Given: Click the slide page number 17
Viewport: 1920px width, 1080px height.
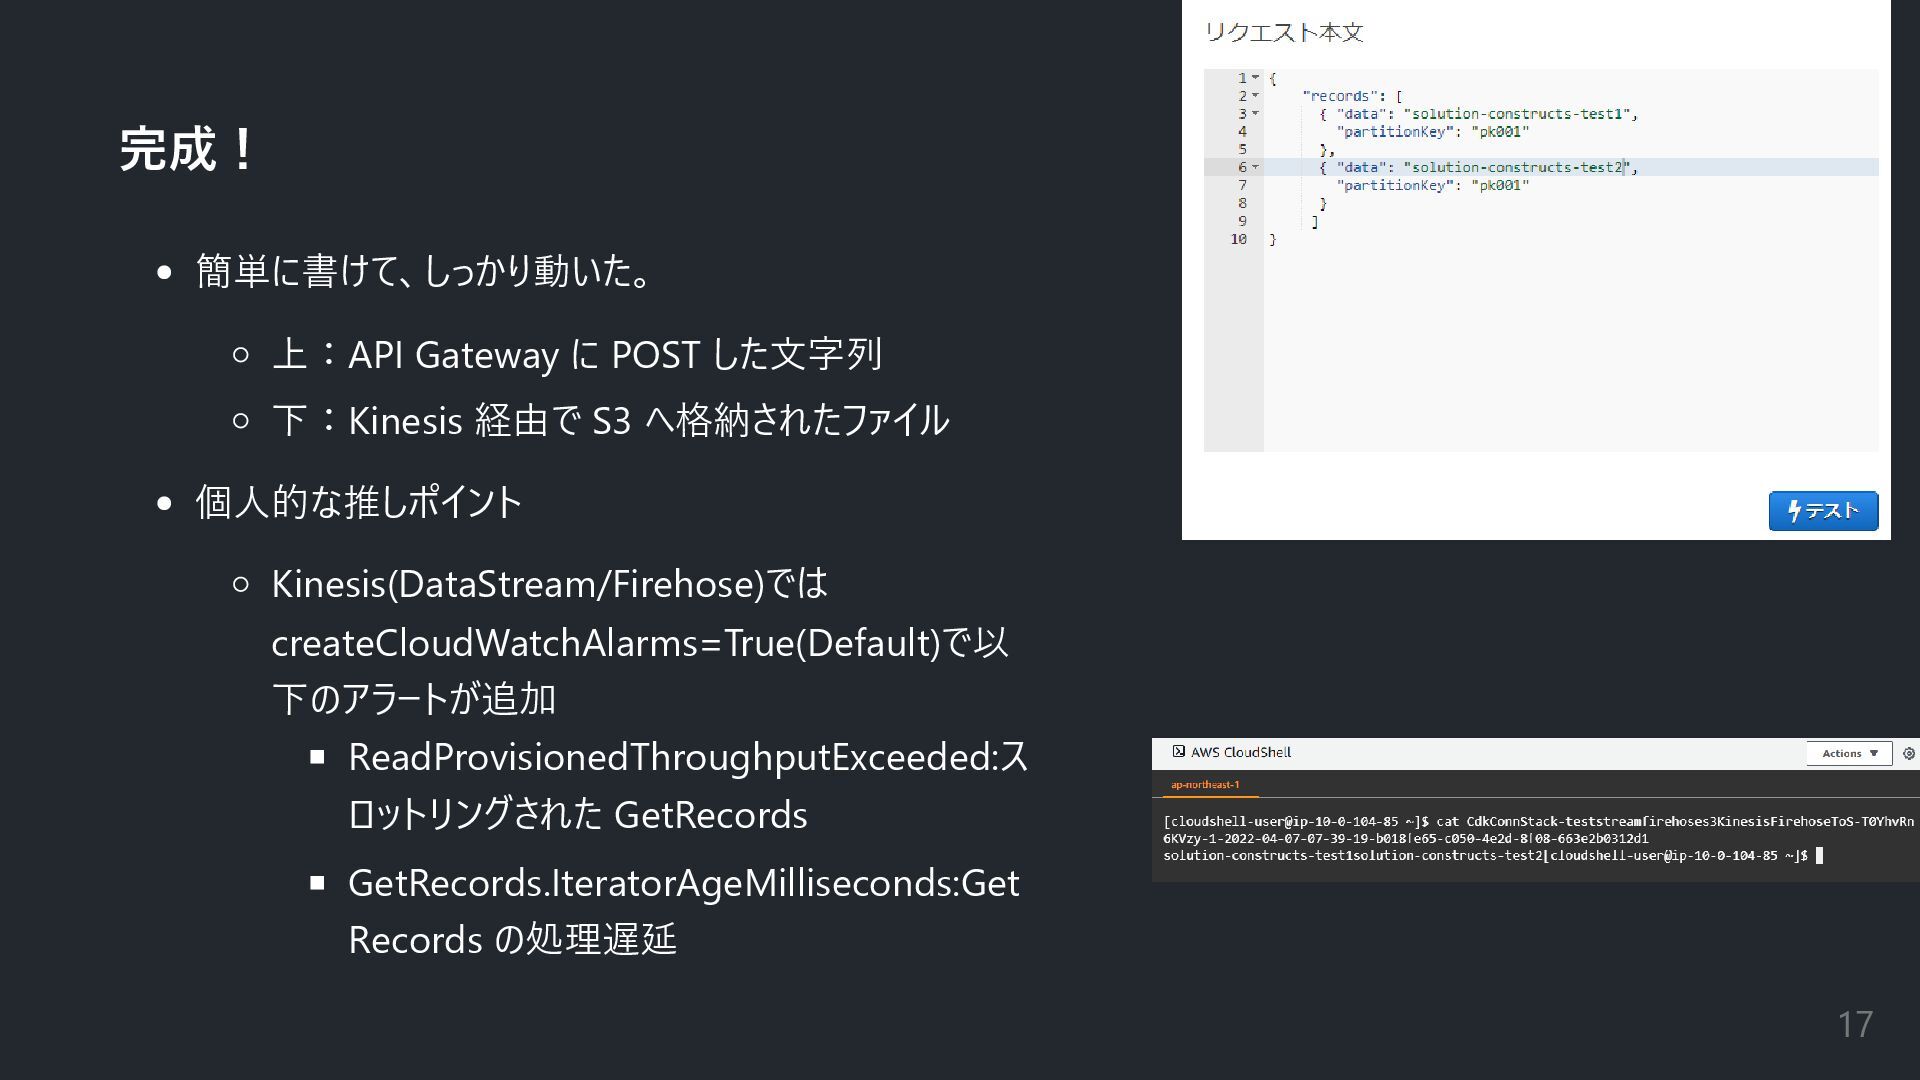Looking at the screenshot, I should pyautogui.click(x=1854, y=1024).
